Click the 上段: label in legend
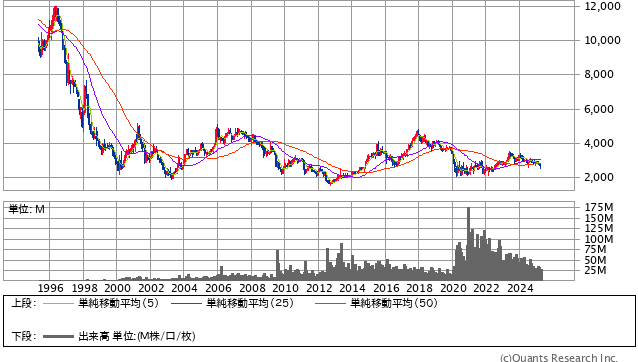 pos(24,303)
